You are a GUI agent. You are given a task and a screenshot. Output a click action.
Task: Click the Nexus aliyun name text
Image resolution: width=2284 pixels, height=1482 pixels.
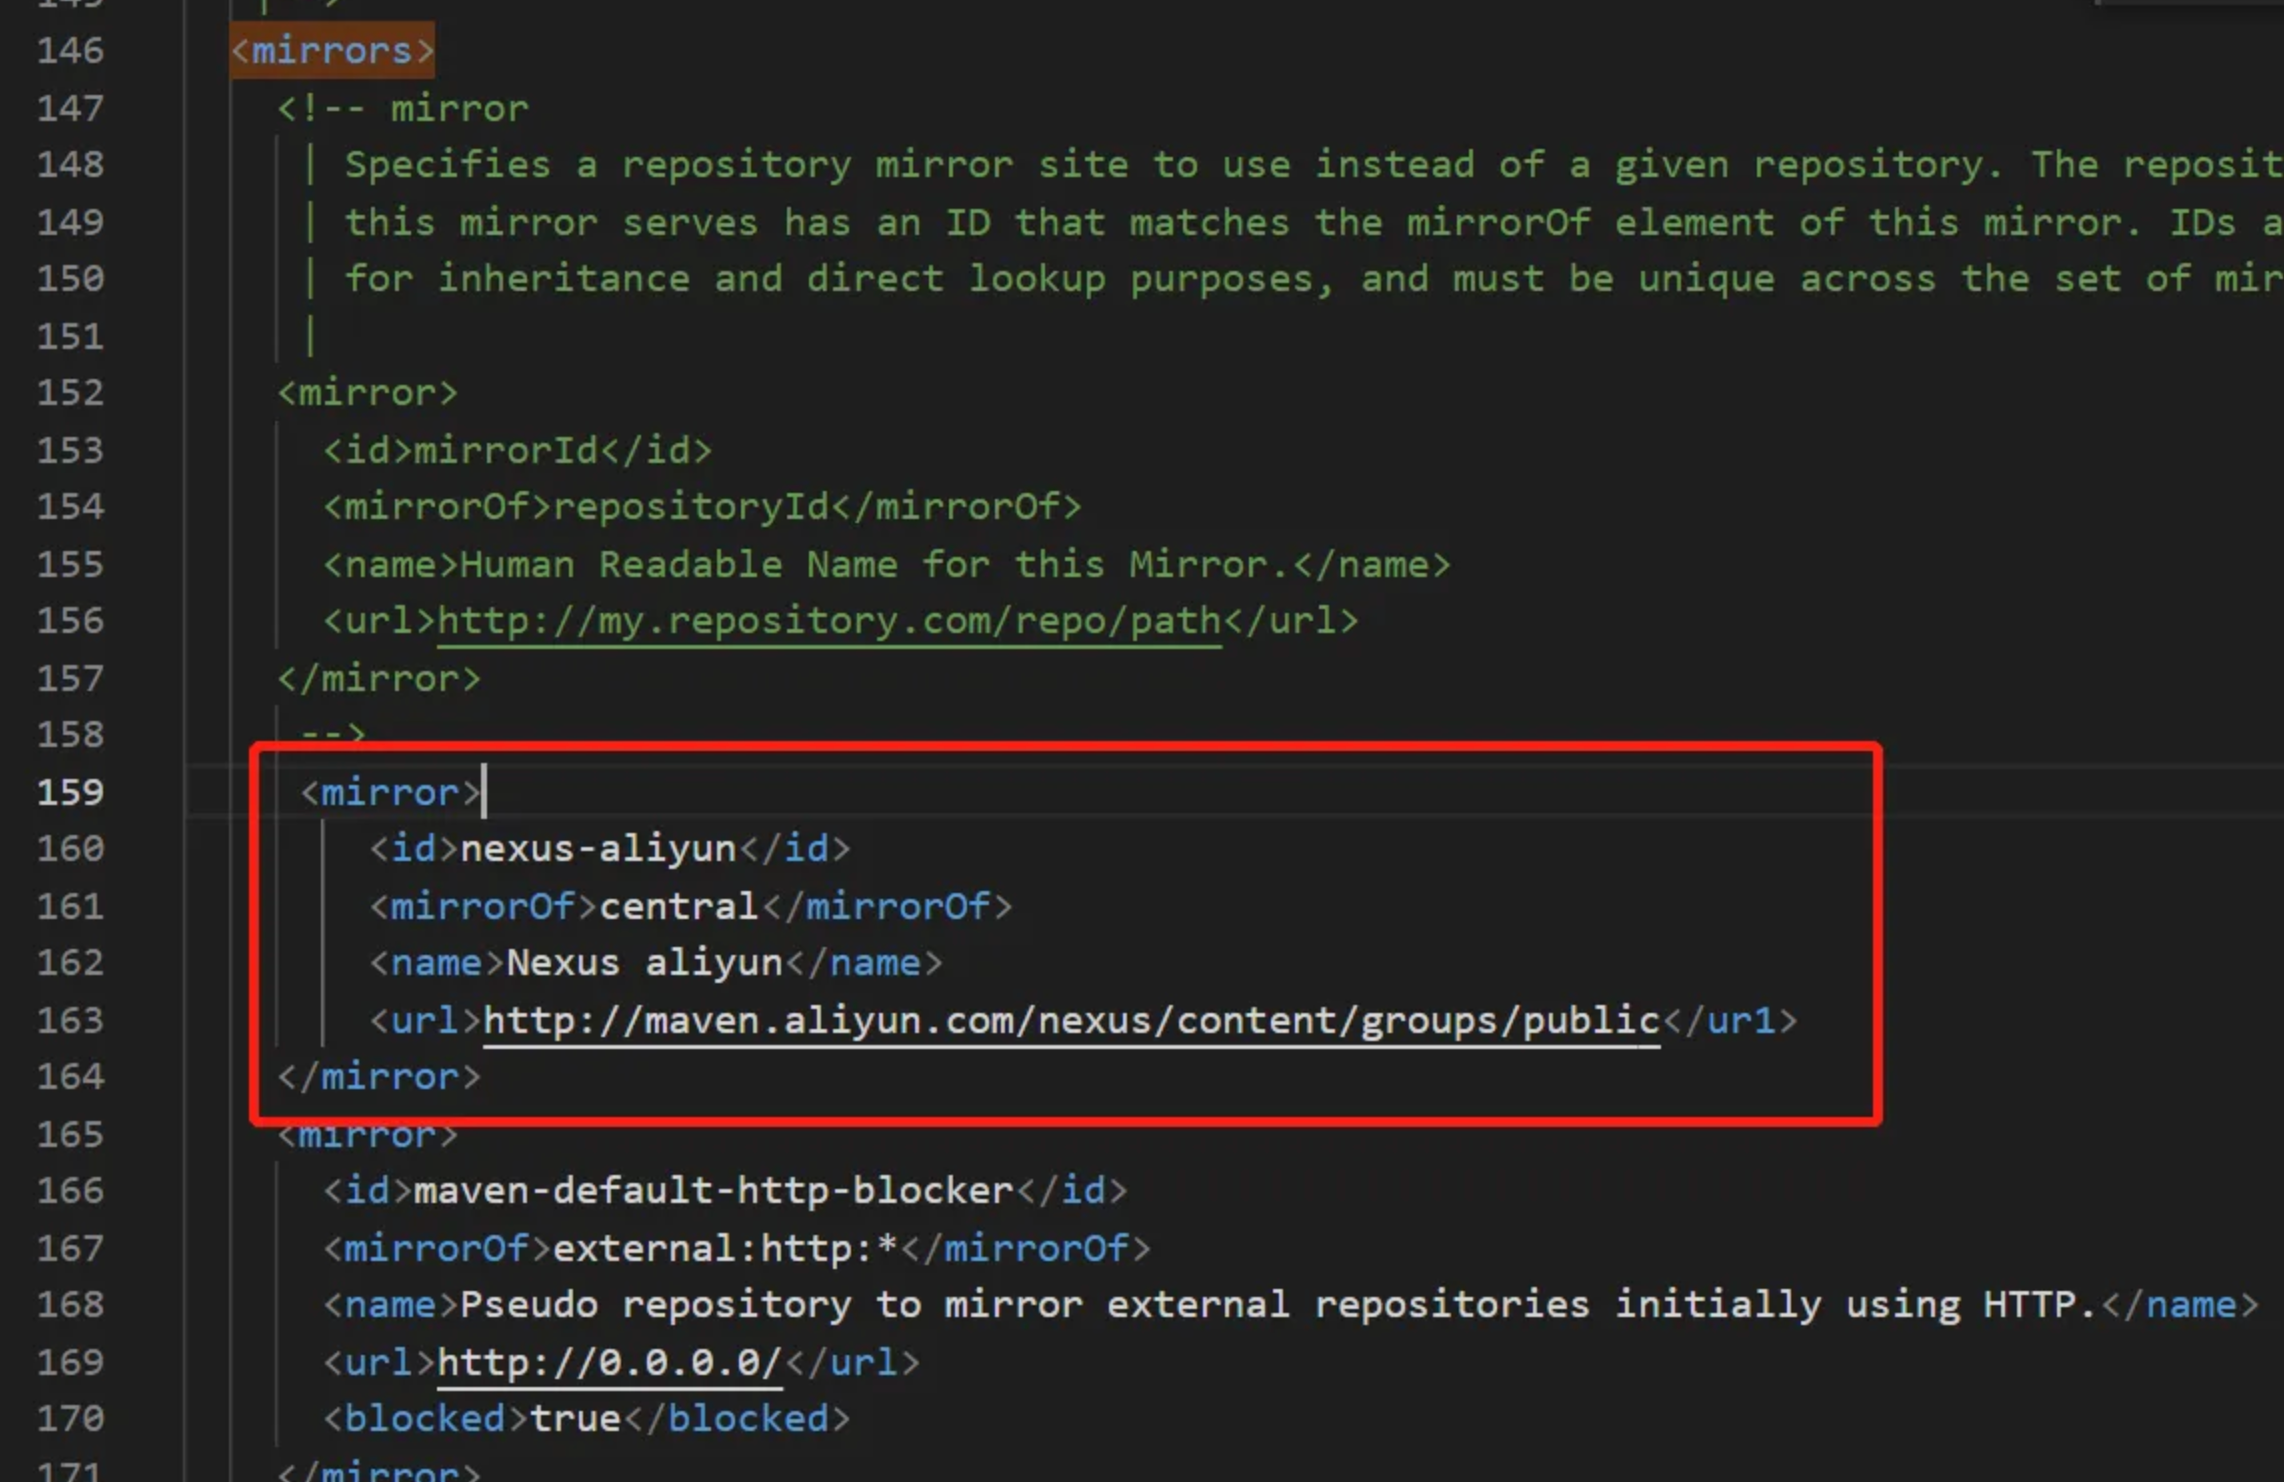643,963
